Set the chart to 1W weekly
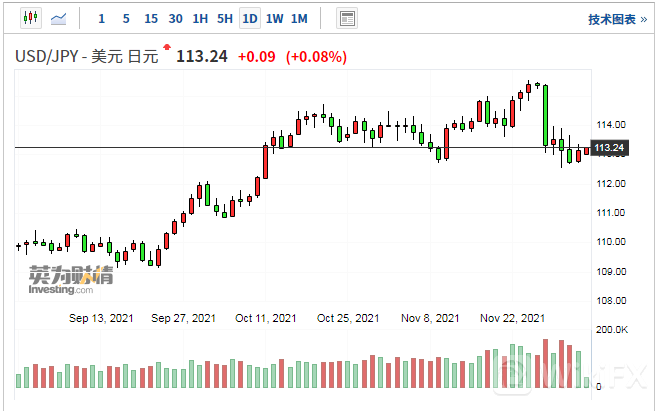This screenshot has width=658, height=411. pyautogui.click(x=274, y=18)
